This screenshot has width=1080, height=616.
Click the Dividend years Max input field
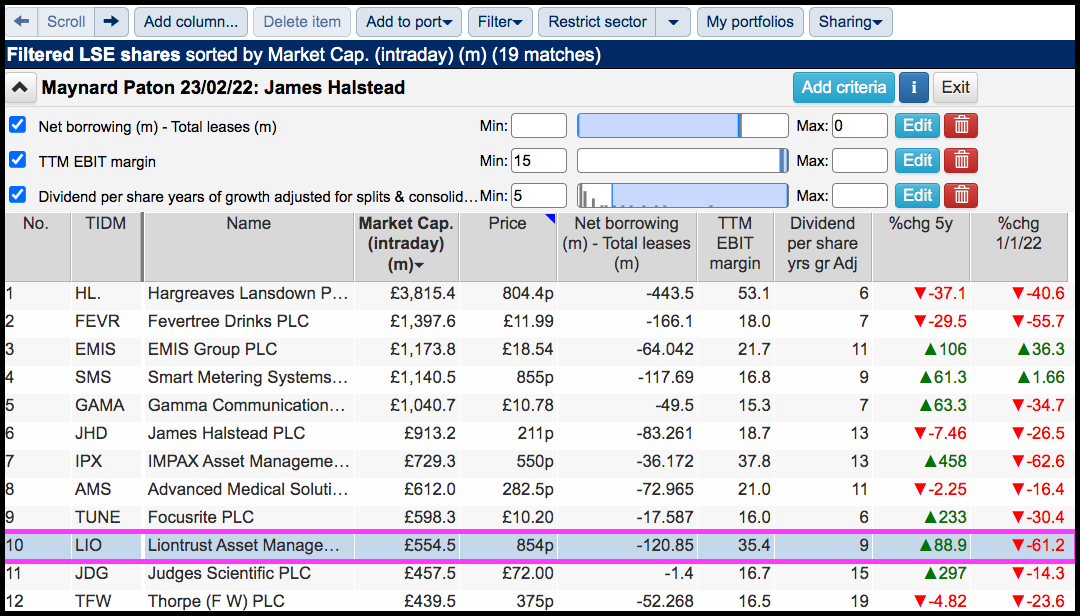pos(860,196)
